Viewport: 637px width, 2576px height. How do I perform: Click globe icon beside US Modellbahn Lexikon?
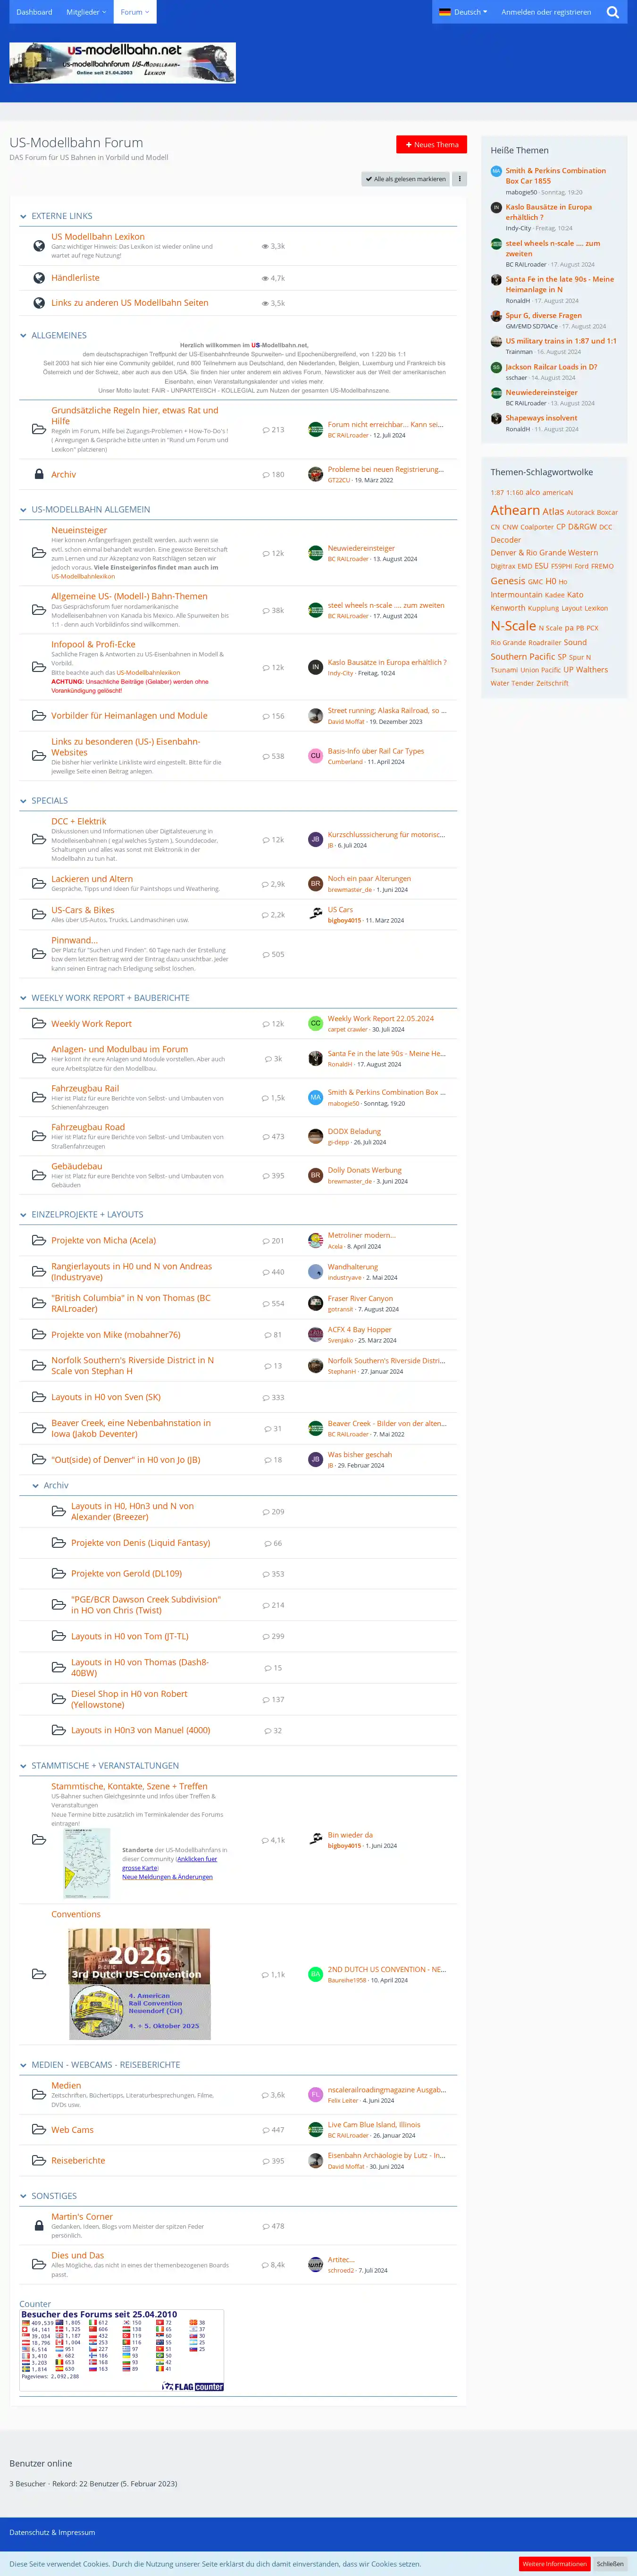pos(39,241)
